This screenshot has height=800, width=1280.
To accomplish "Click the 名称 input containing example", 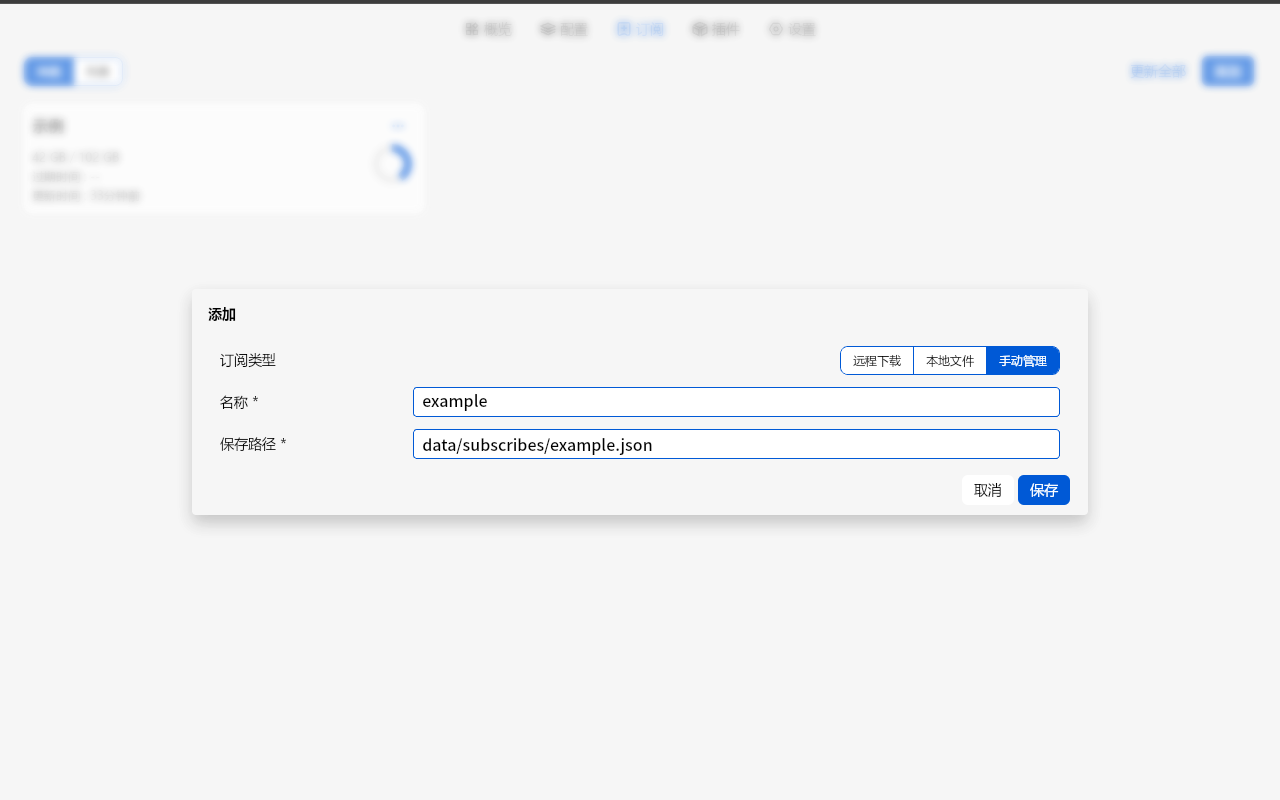I will (x=736, y=402).
